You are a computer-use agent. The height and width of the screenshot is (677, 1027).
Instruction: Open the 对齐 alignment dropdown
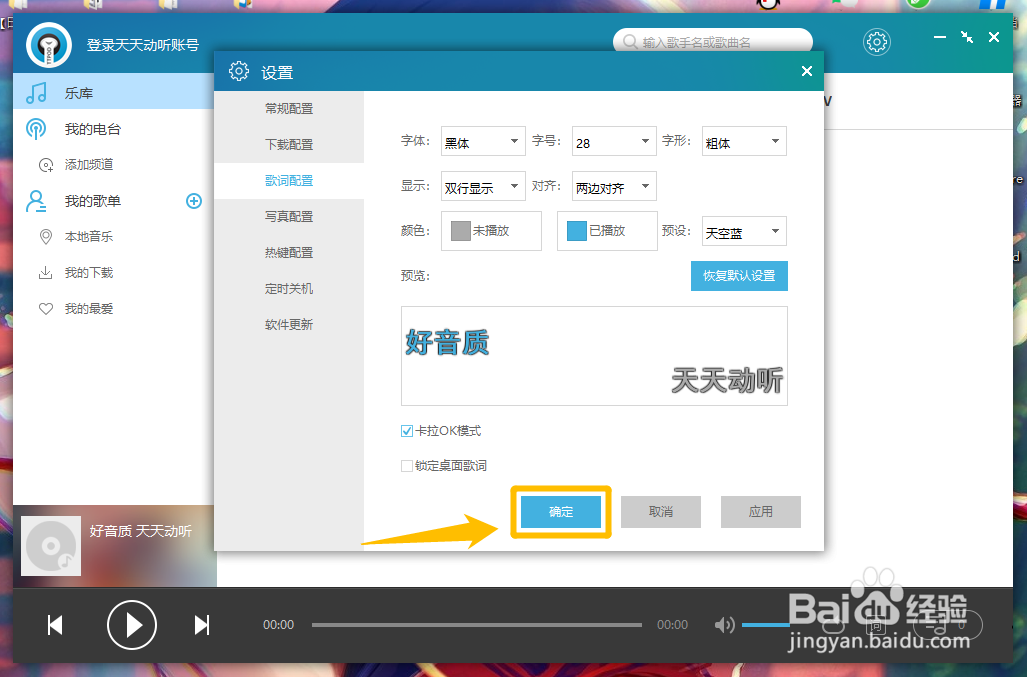pos(614,187)
